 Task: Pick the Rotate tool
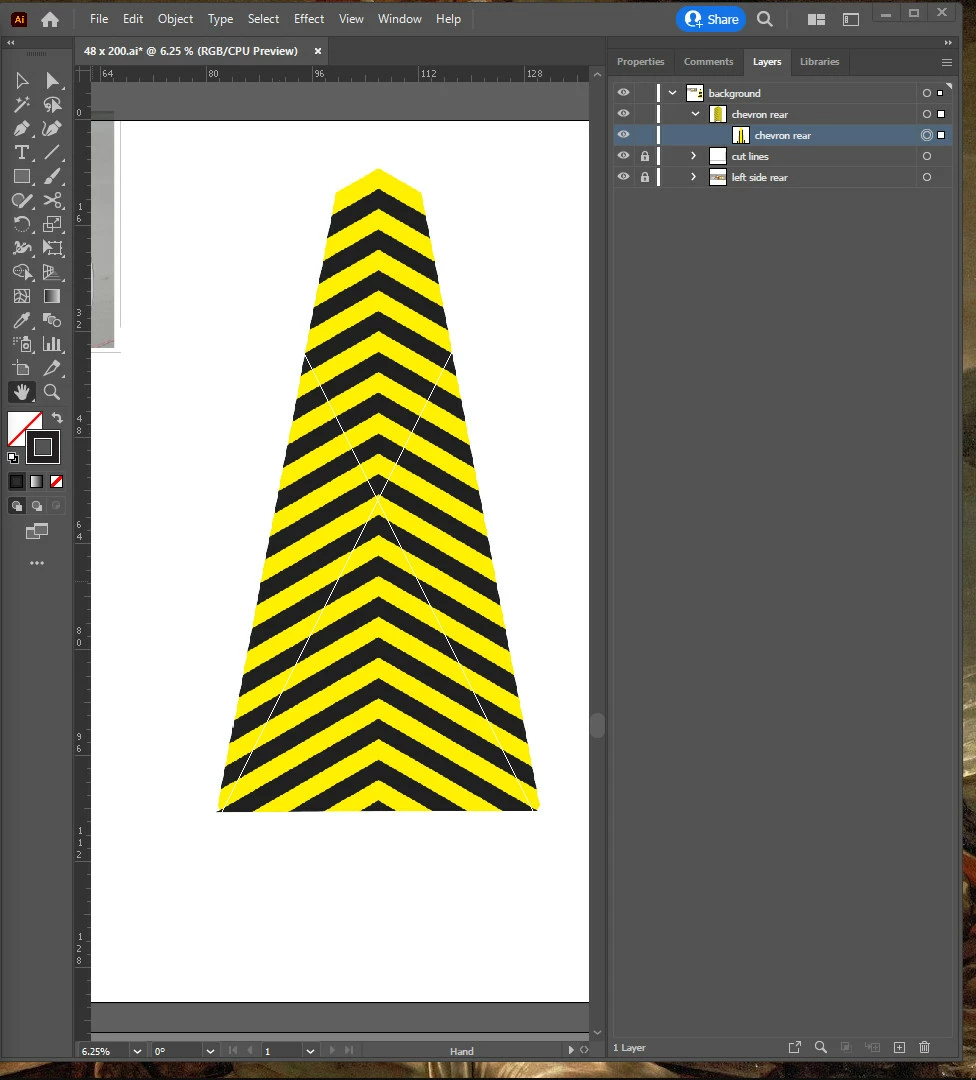[21, 225]
